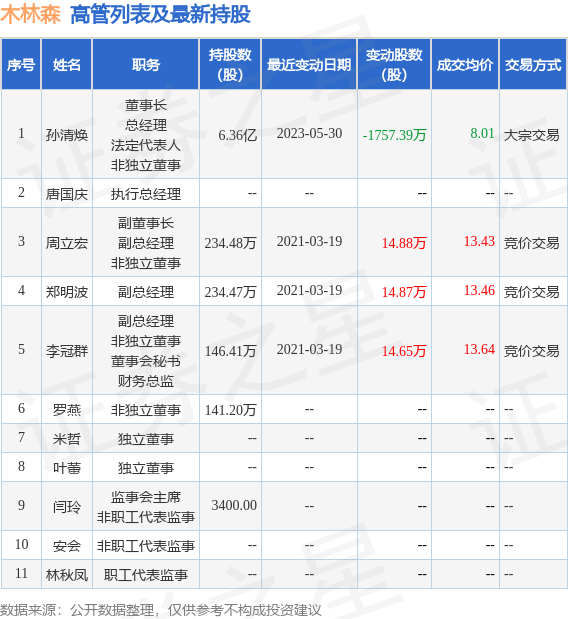Click the 序号 column header
The height and width of the screenshot is (619, 568).
[21, 64]
